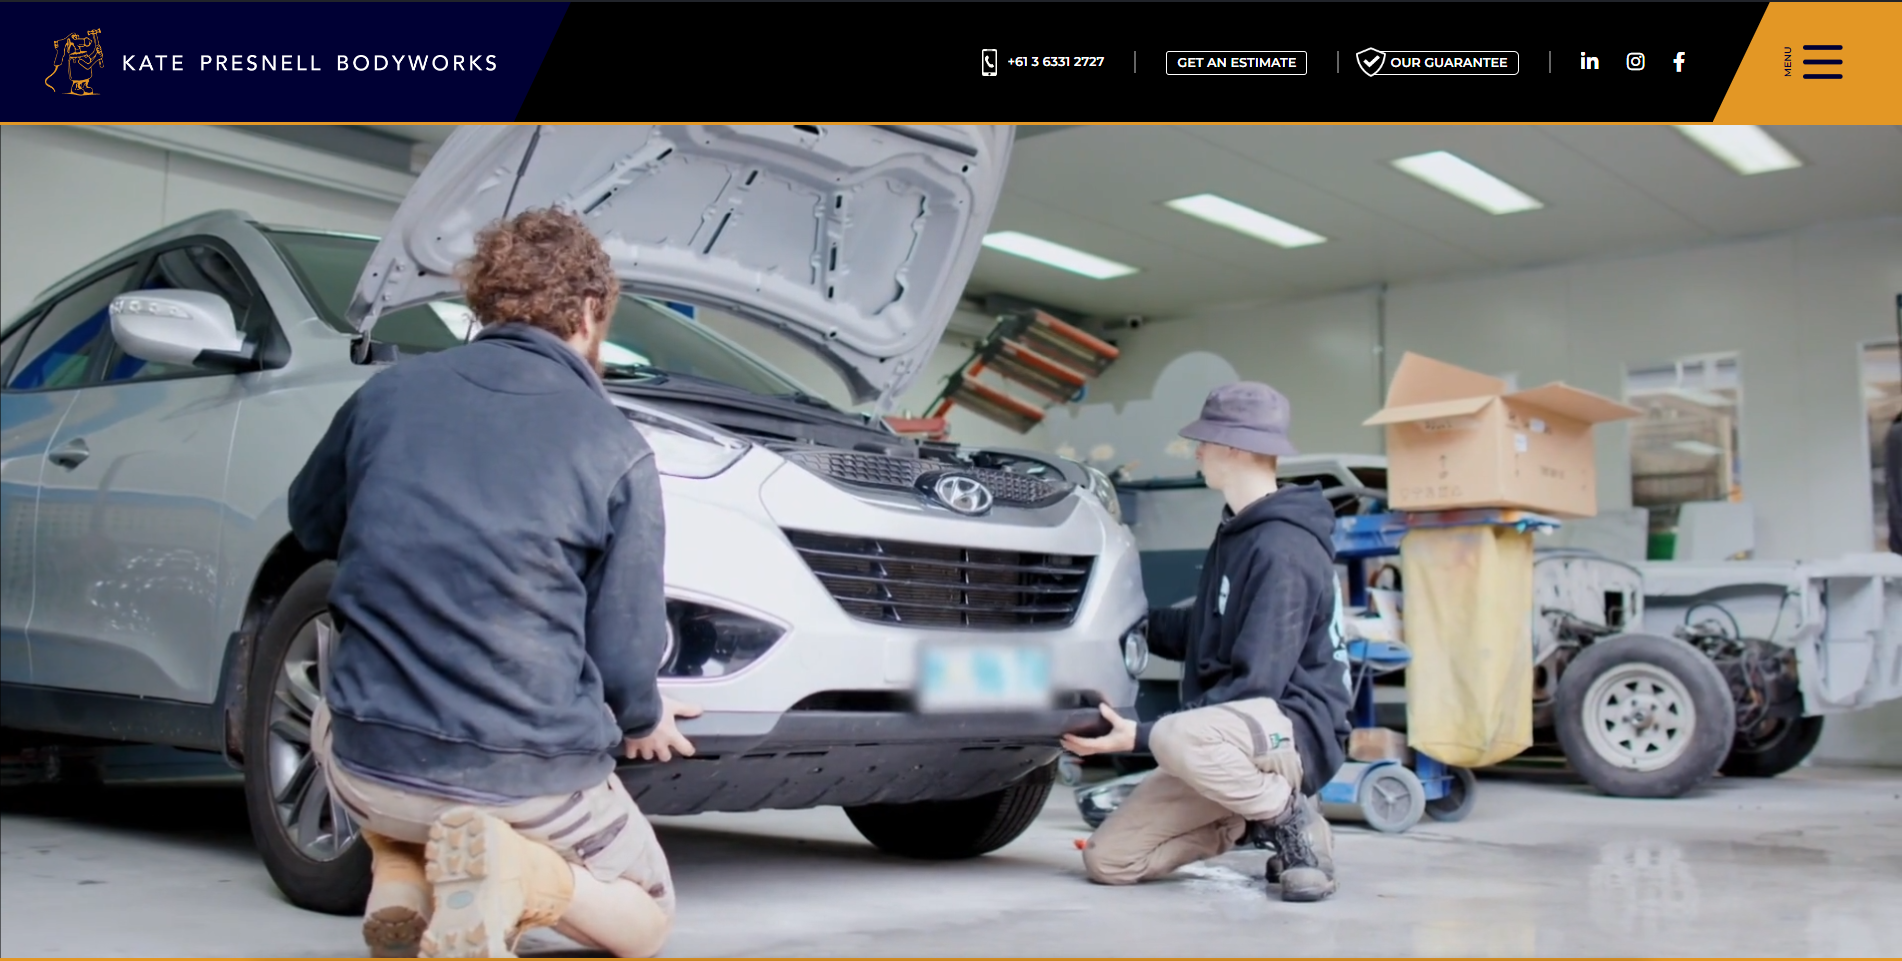Click the shield checkmark guarantee icon

[1370, 62]
